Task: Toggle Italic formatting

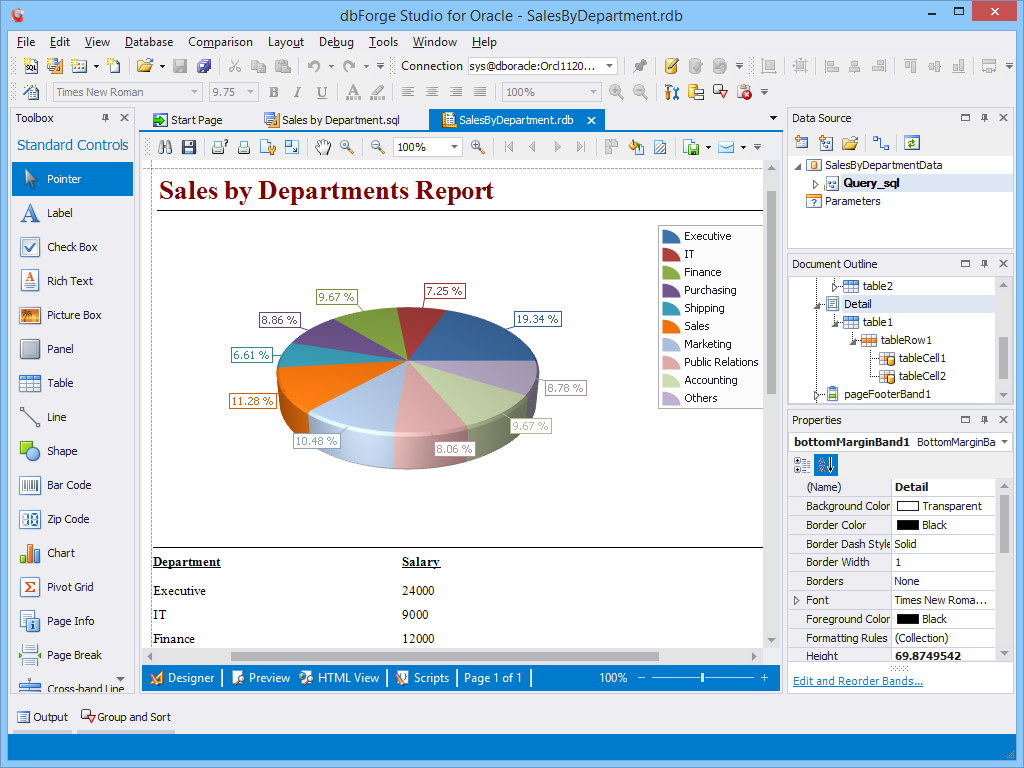Action: [x=298, y=92]
